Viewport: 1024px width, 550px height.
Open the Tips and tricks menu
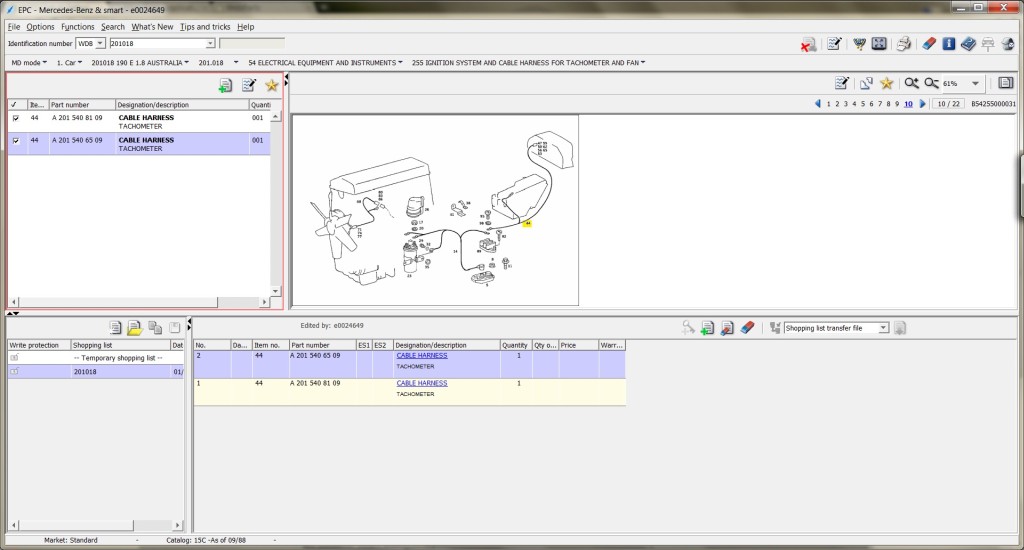click(205, 27)
